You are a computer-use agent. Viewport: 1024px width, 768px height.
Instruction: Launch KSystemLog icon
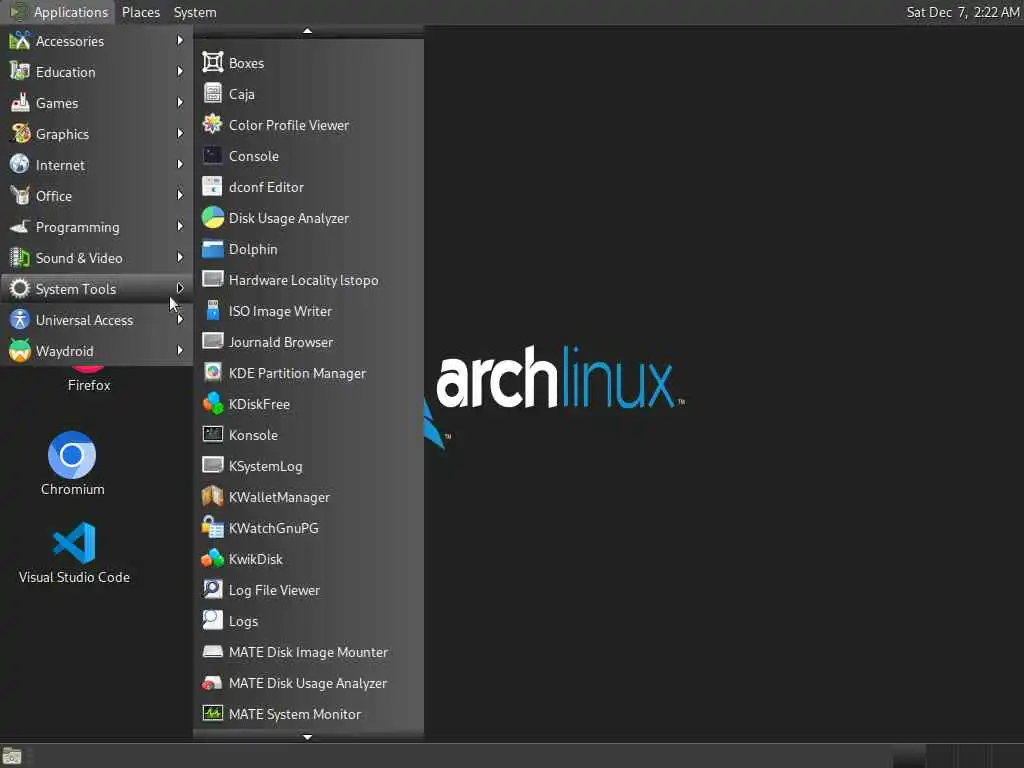213,466
